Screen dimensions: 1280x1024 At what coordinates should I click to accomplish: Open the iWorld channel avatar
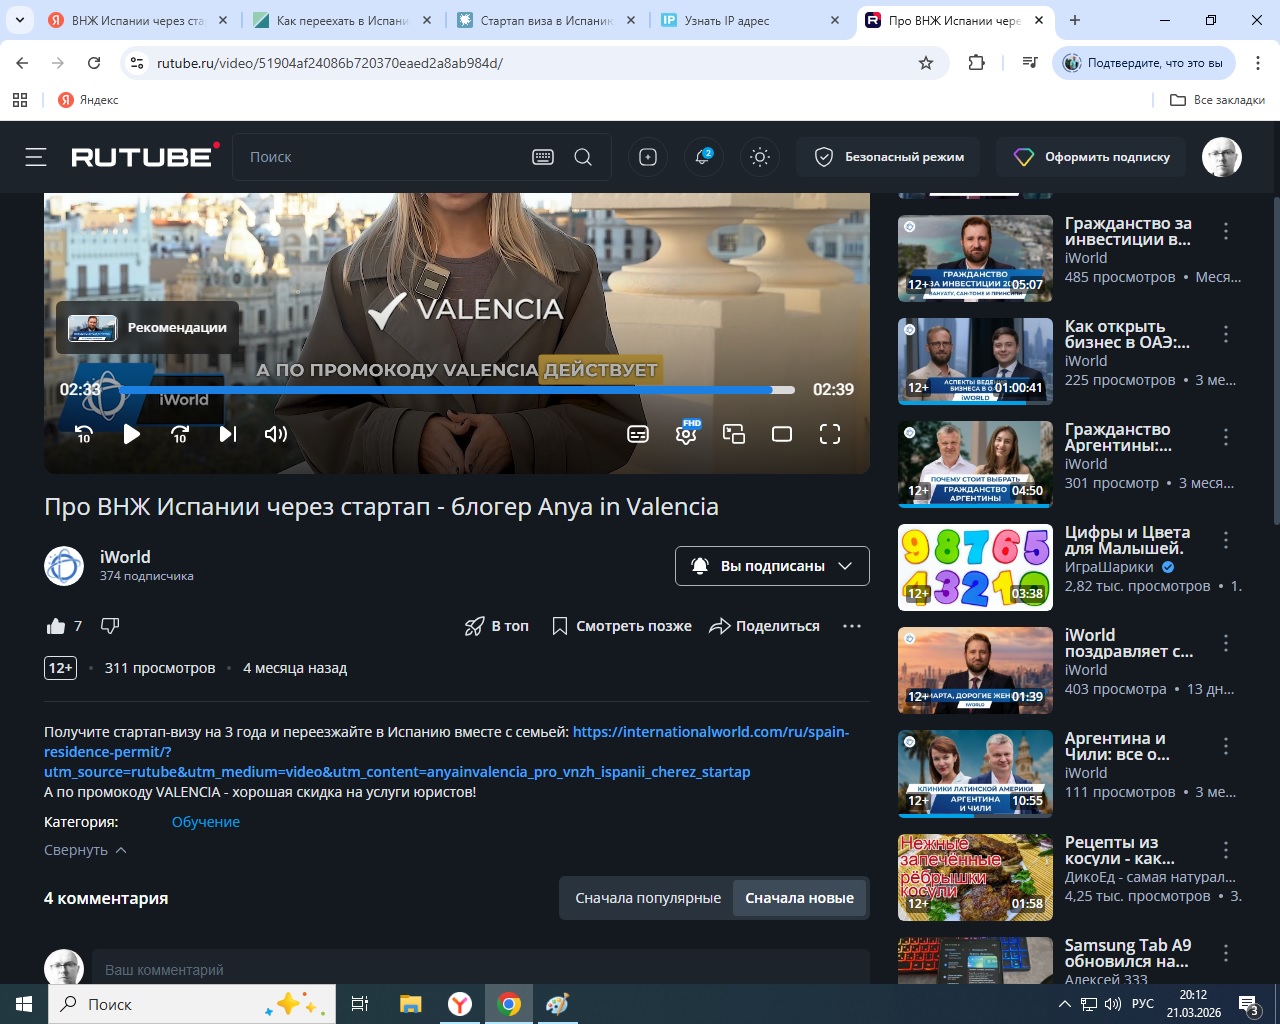click(64, 566)
